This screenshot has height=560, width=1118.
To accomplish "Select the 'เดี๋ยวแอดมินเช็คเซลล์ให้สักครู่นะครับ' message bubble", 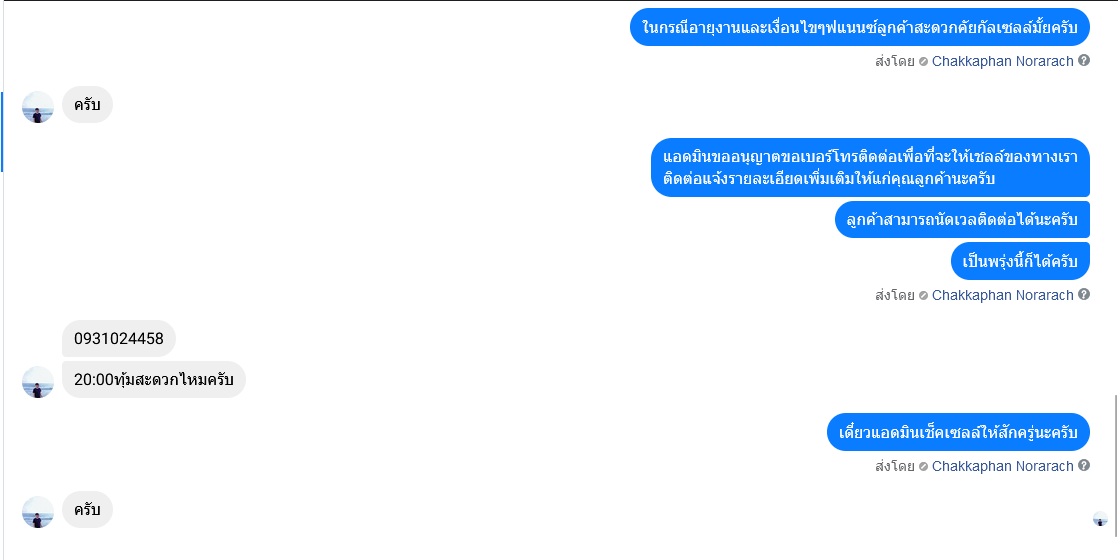I will (x=958, y=432).
